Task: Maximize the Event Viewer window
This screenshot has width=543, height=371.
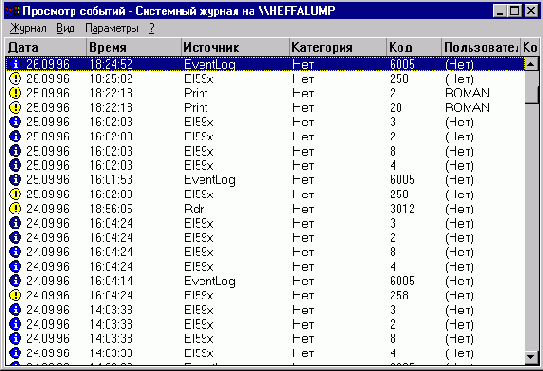Action: [514, 11]
